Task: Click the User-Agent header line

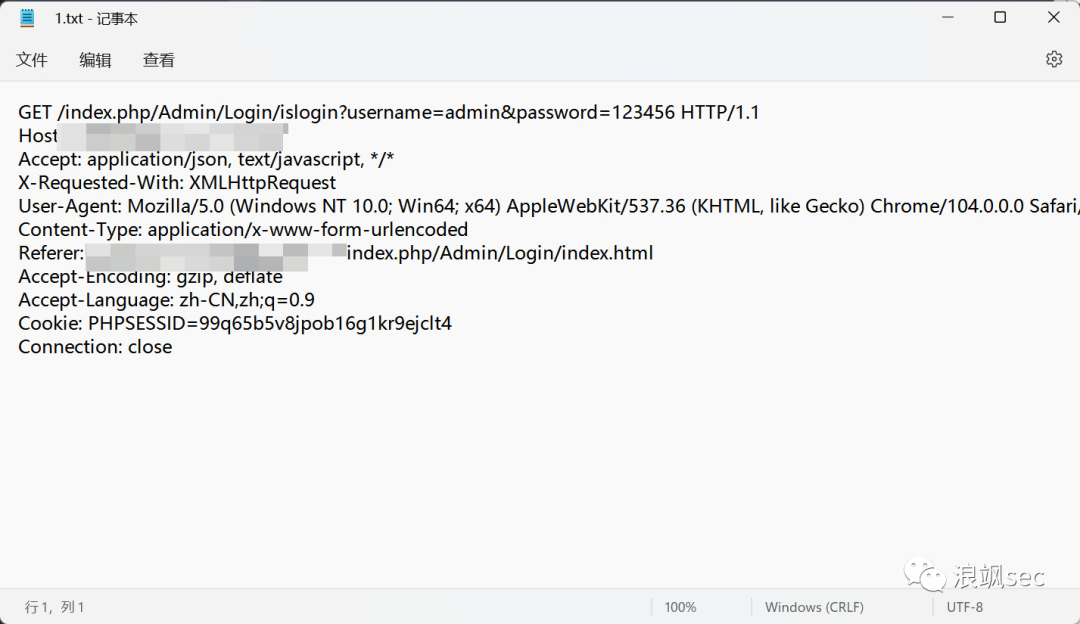Action: [x=548, y=206]
